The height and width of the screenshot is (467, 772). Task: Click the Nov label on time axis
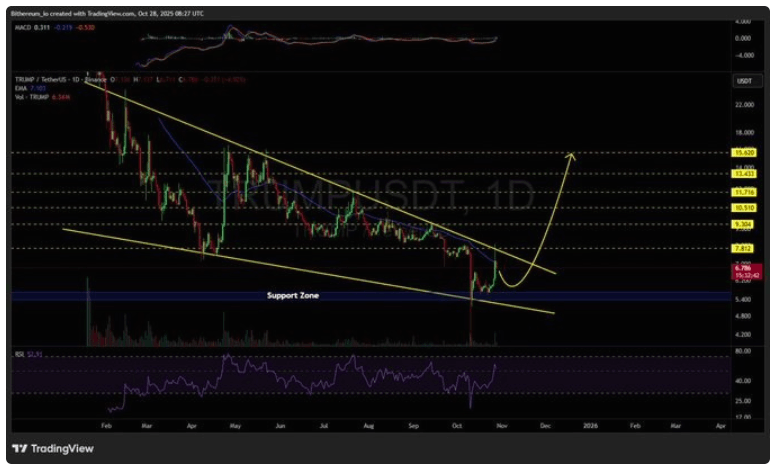pyautogui.click(x=502, y=426)
